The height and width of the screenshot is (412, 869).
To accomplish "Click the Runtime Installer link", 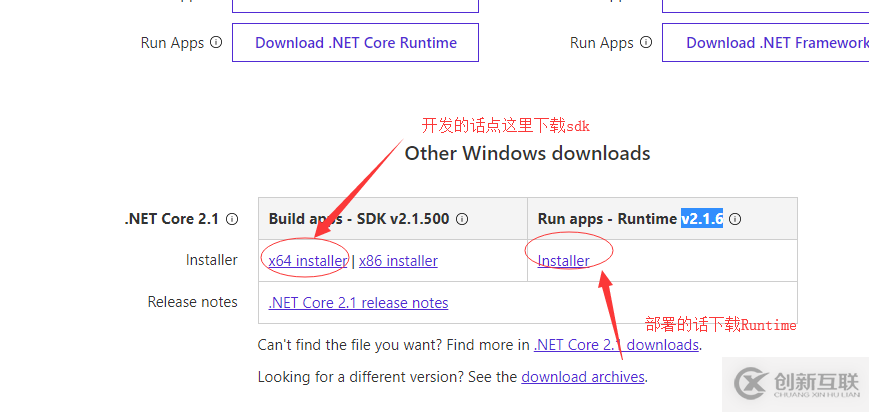I will point(563,261).
